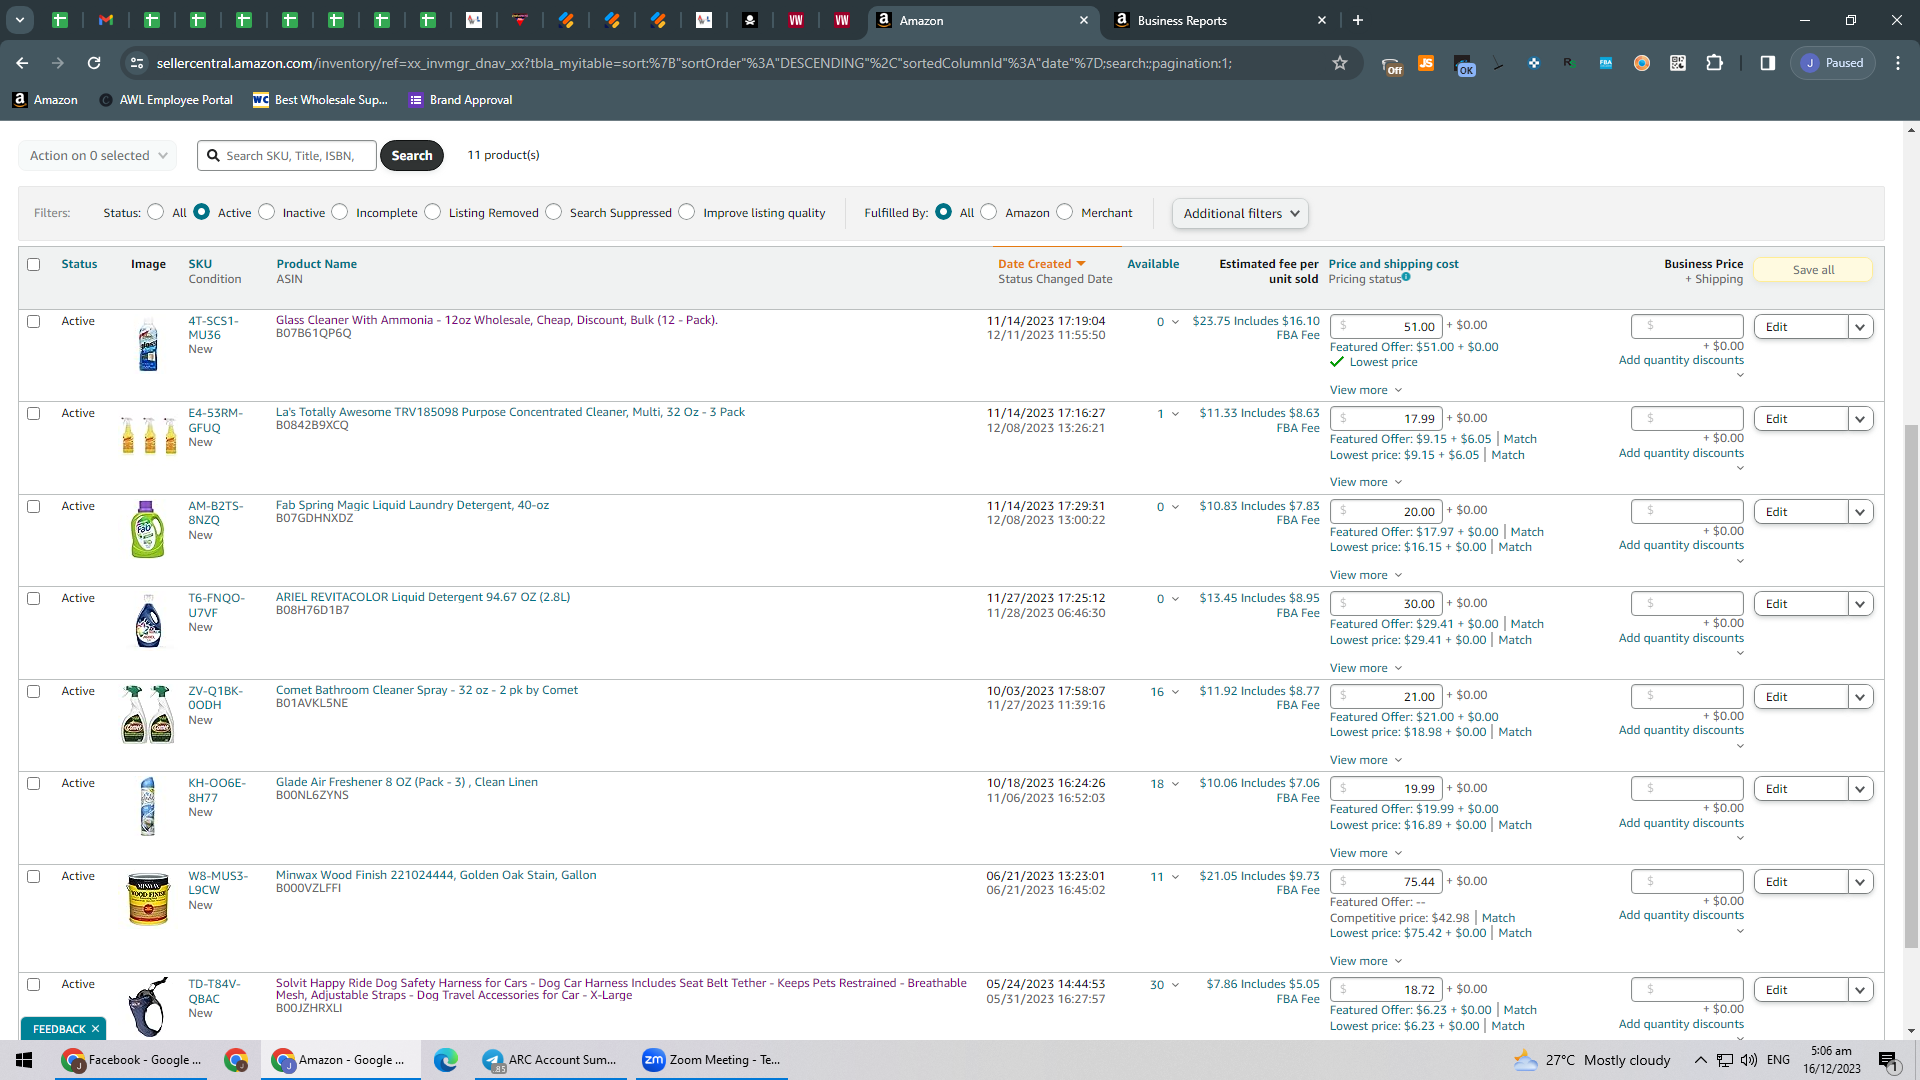Sort by the SKU column header
This screenshot has height=1080, width=1920.
pyautogui.click(x=200, y=264)
